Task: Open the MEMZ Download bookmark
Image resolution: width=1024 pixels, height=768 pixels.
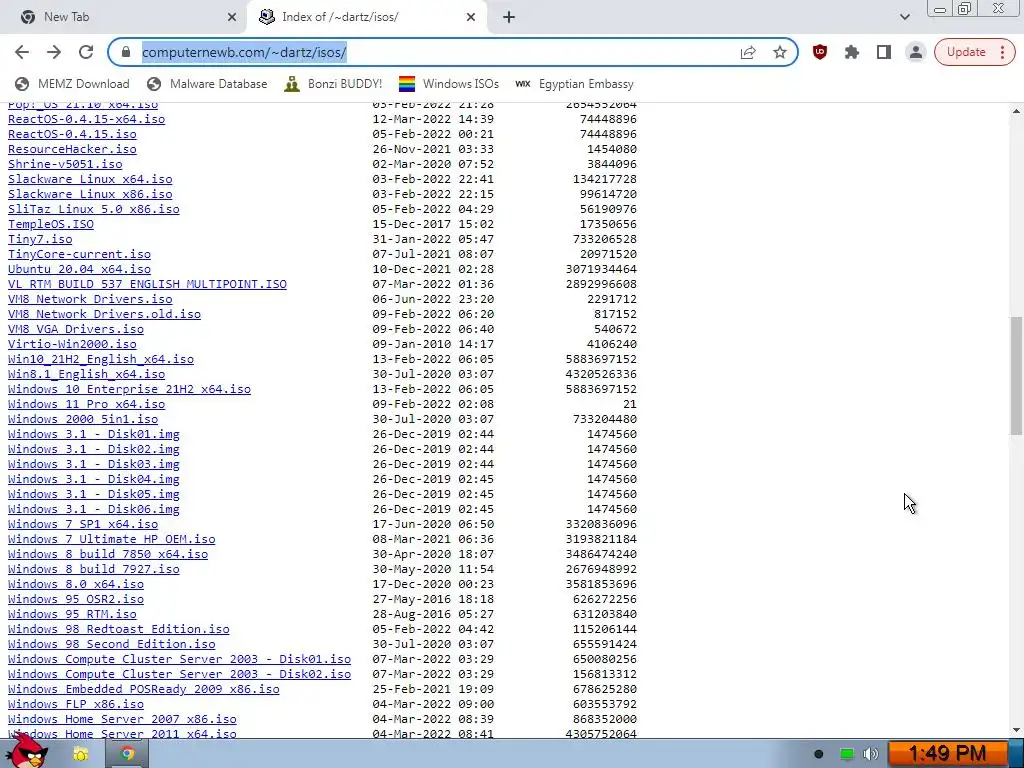Action: [x=72, y=84]
